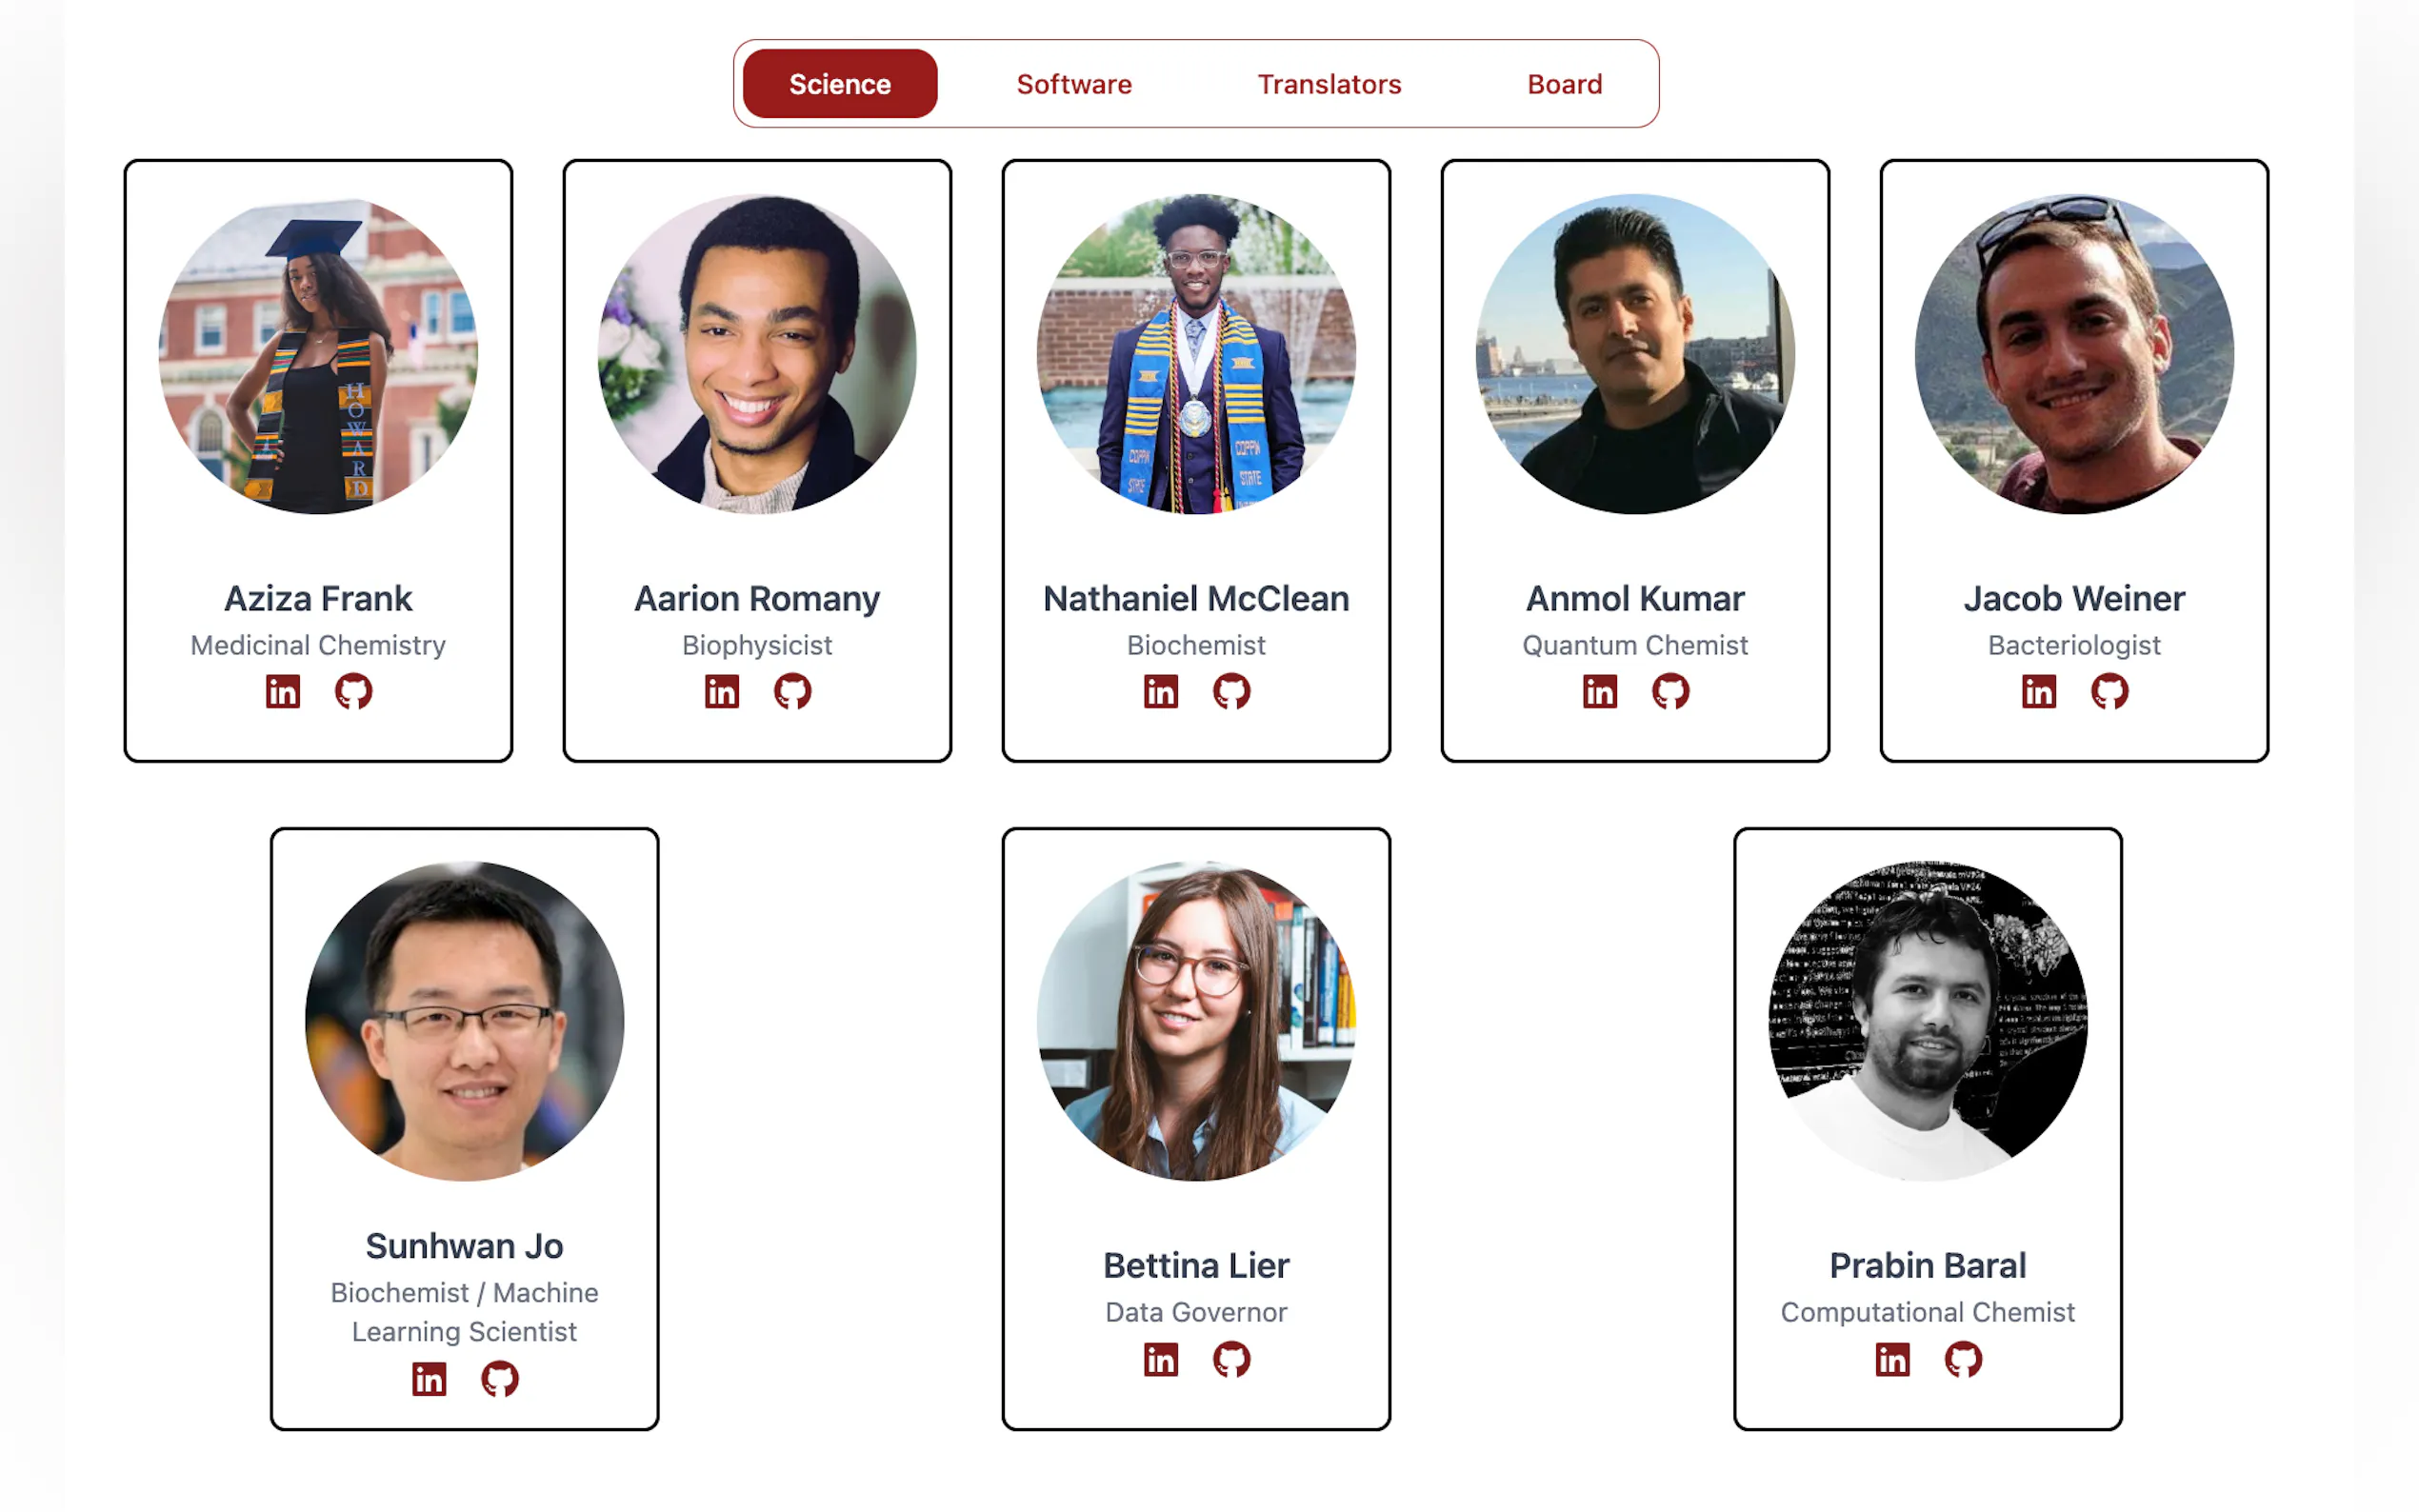Viewport: 2419px width, 1512px height.
Task: Visit Bettina Lier's GitHub icon
Action: pyautogui.click(x=1231, y=1359)
